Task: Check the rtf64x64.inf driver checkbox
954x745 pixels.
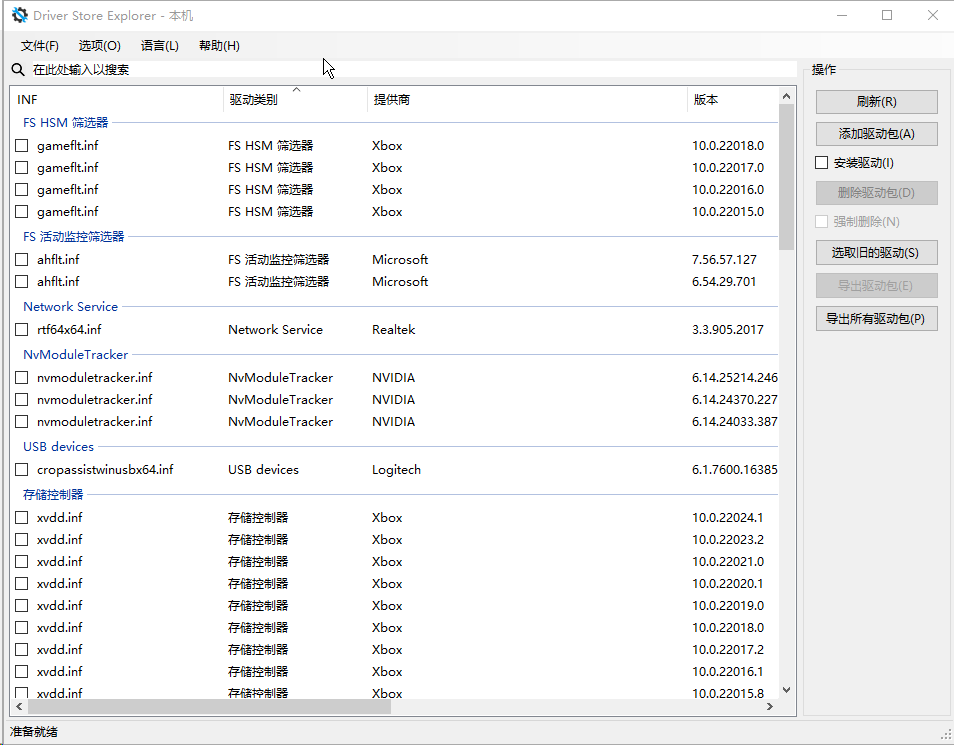Action: 22,330
